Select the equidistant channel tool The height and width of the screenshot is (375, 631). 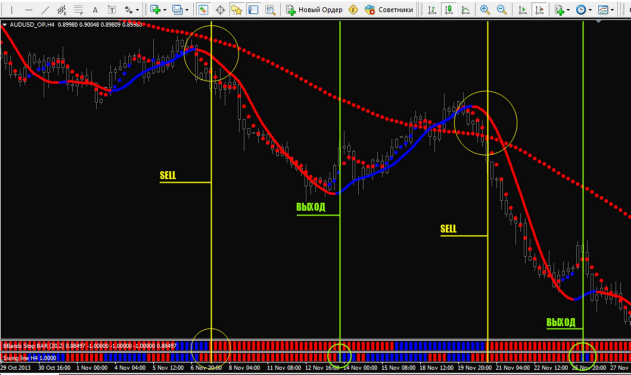[x=62, y=10]
